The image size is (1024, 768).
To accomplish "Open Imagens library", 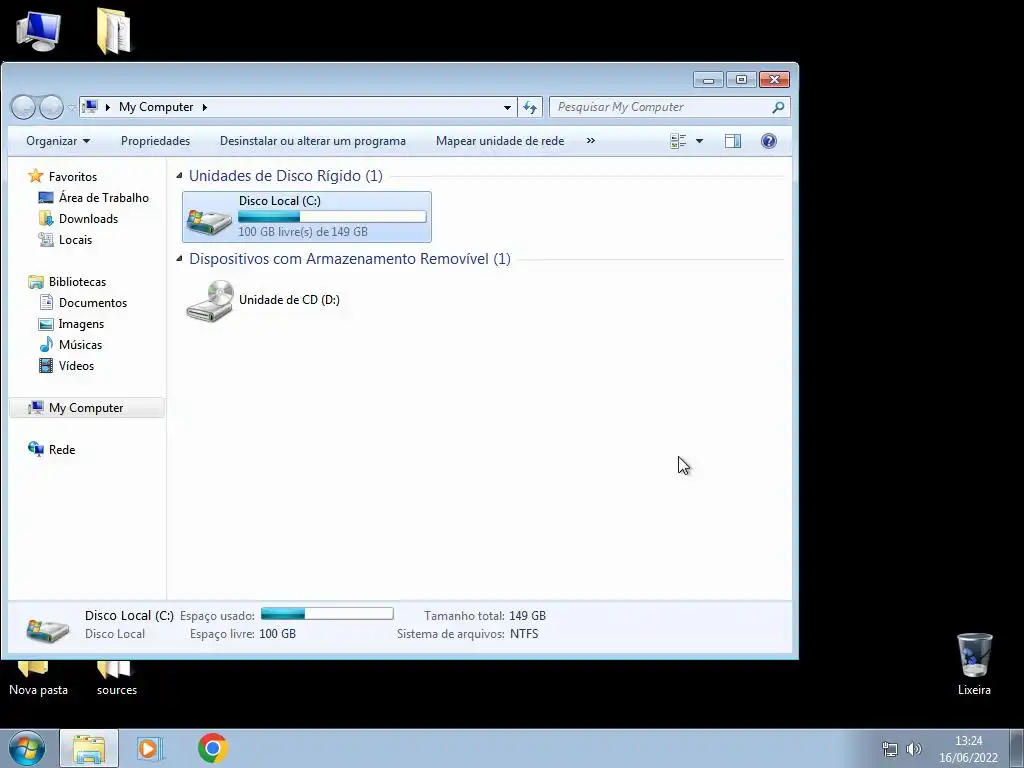I will click(x=81, y=324).
